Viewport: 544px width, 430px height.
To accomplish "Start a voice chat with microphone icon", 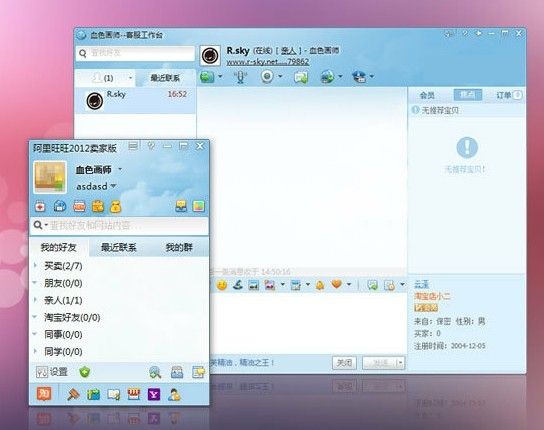I will pyautogui.click(x=240, y=77).
